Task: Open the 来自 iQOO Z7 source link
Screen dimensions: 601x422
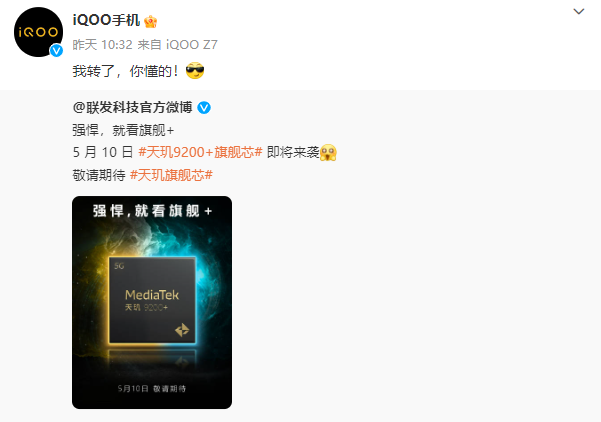Action: pos(177,45)
